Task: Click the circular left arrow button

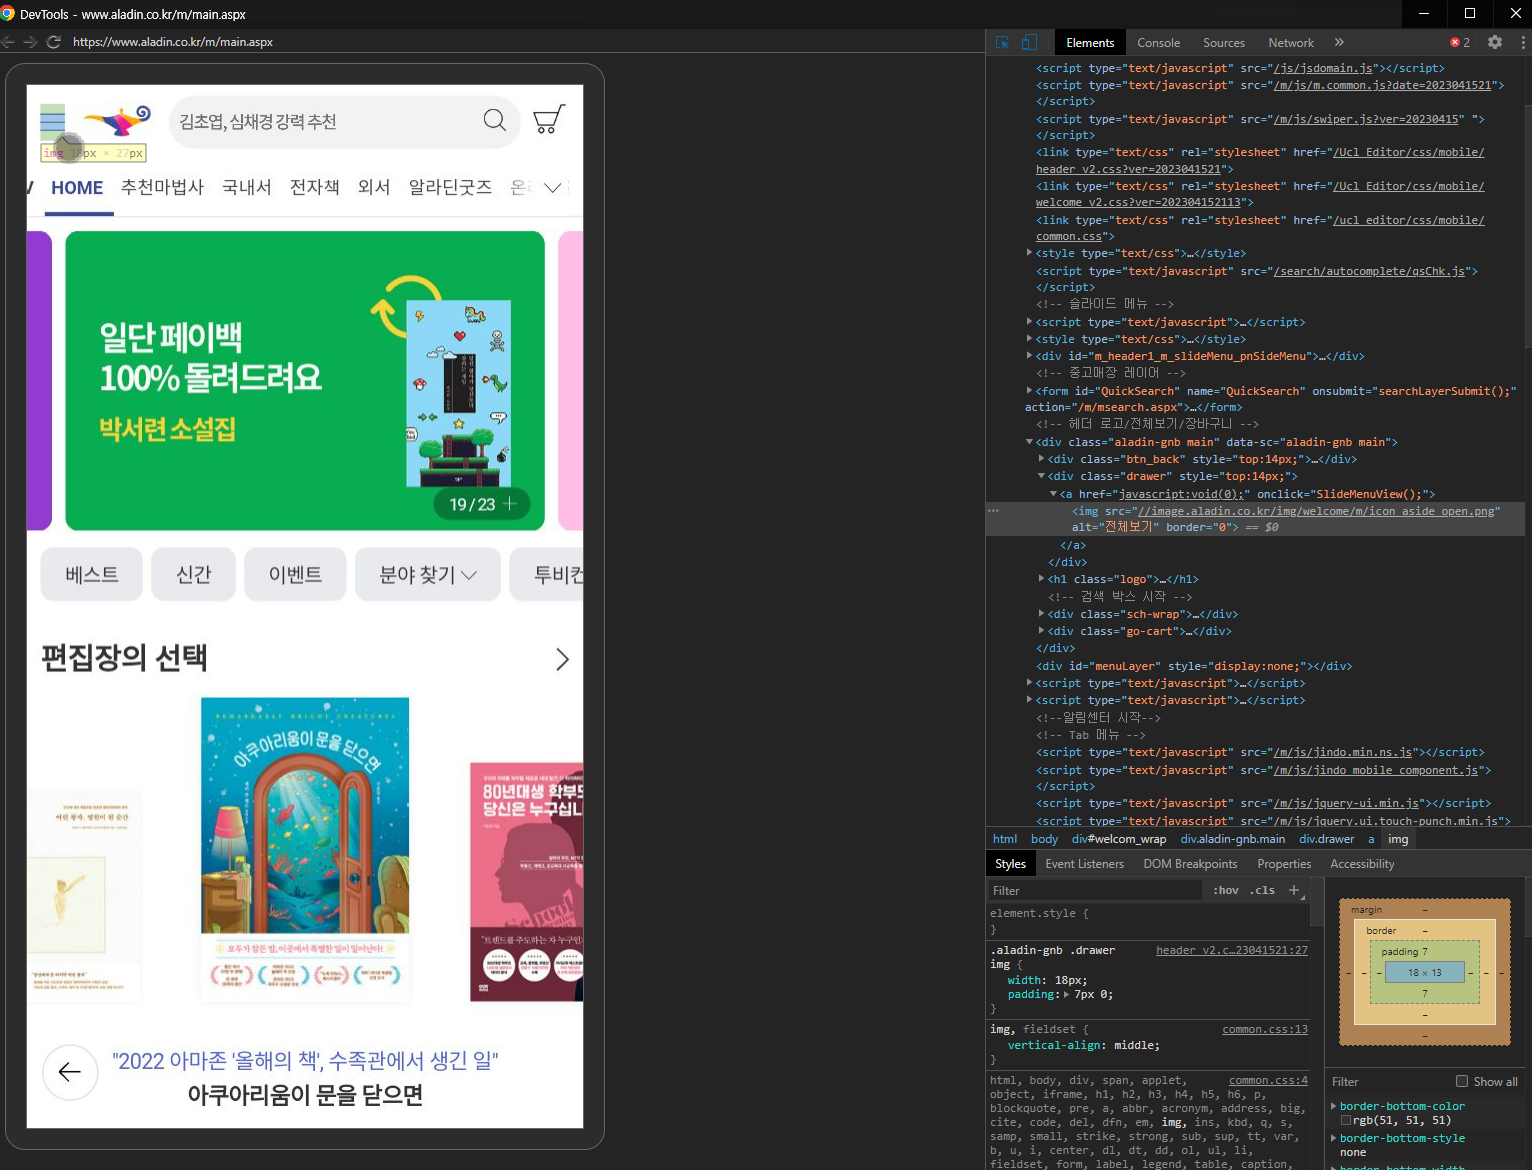Action: [70, 1072]
